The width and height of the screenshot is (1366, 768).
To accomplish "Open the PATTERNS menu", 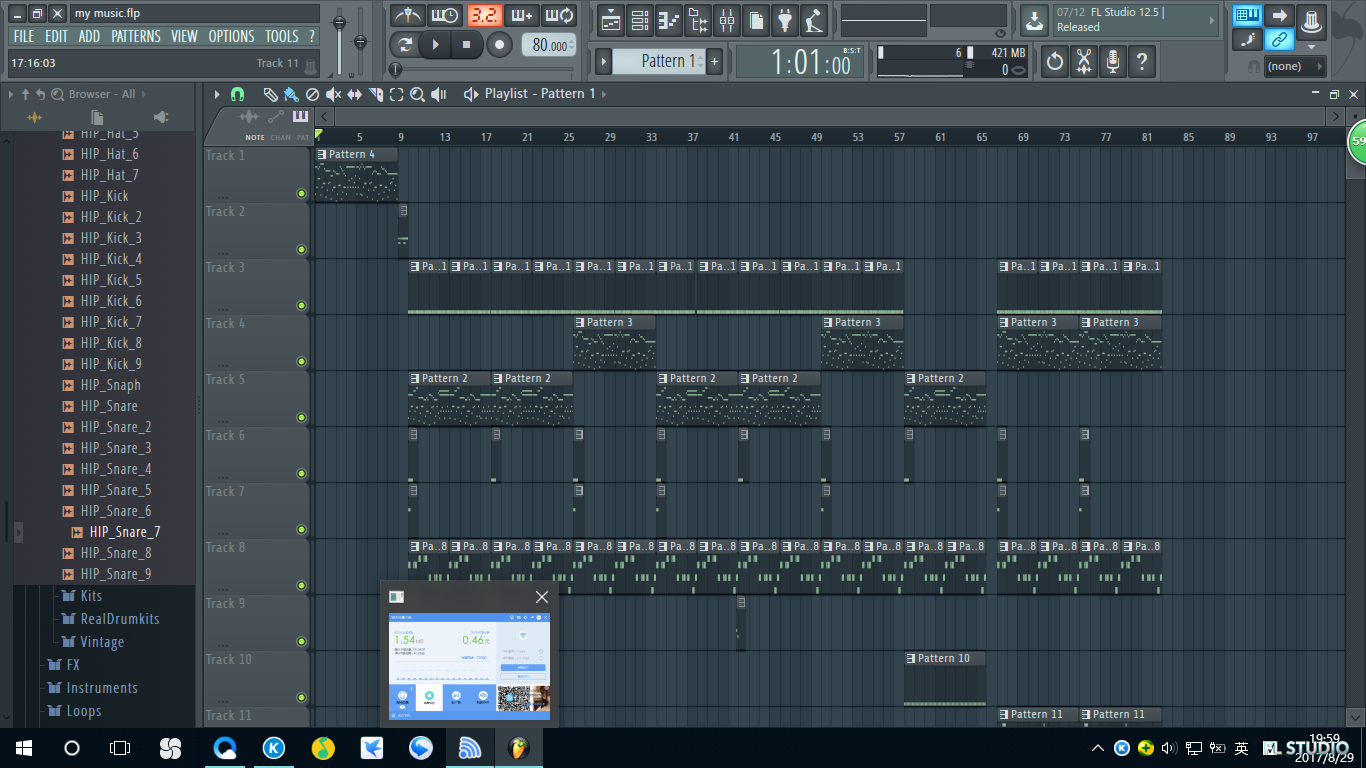I will [136, 36].
